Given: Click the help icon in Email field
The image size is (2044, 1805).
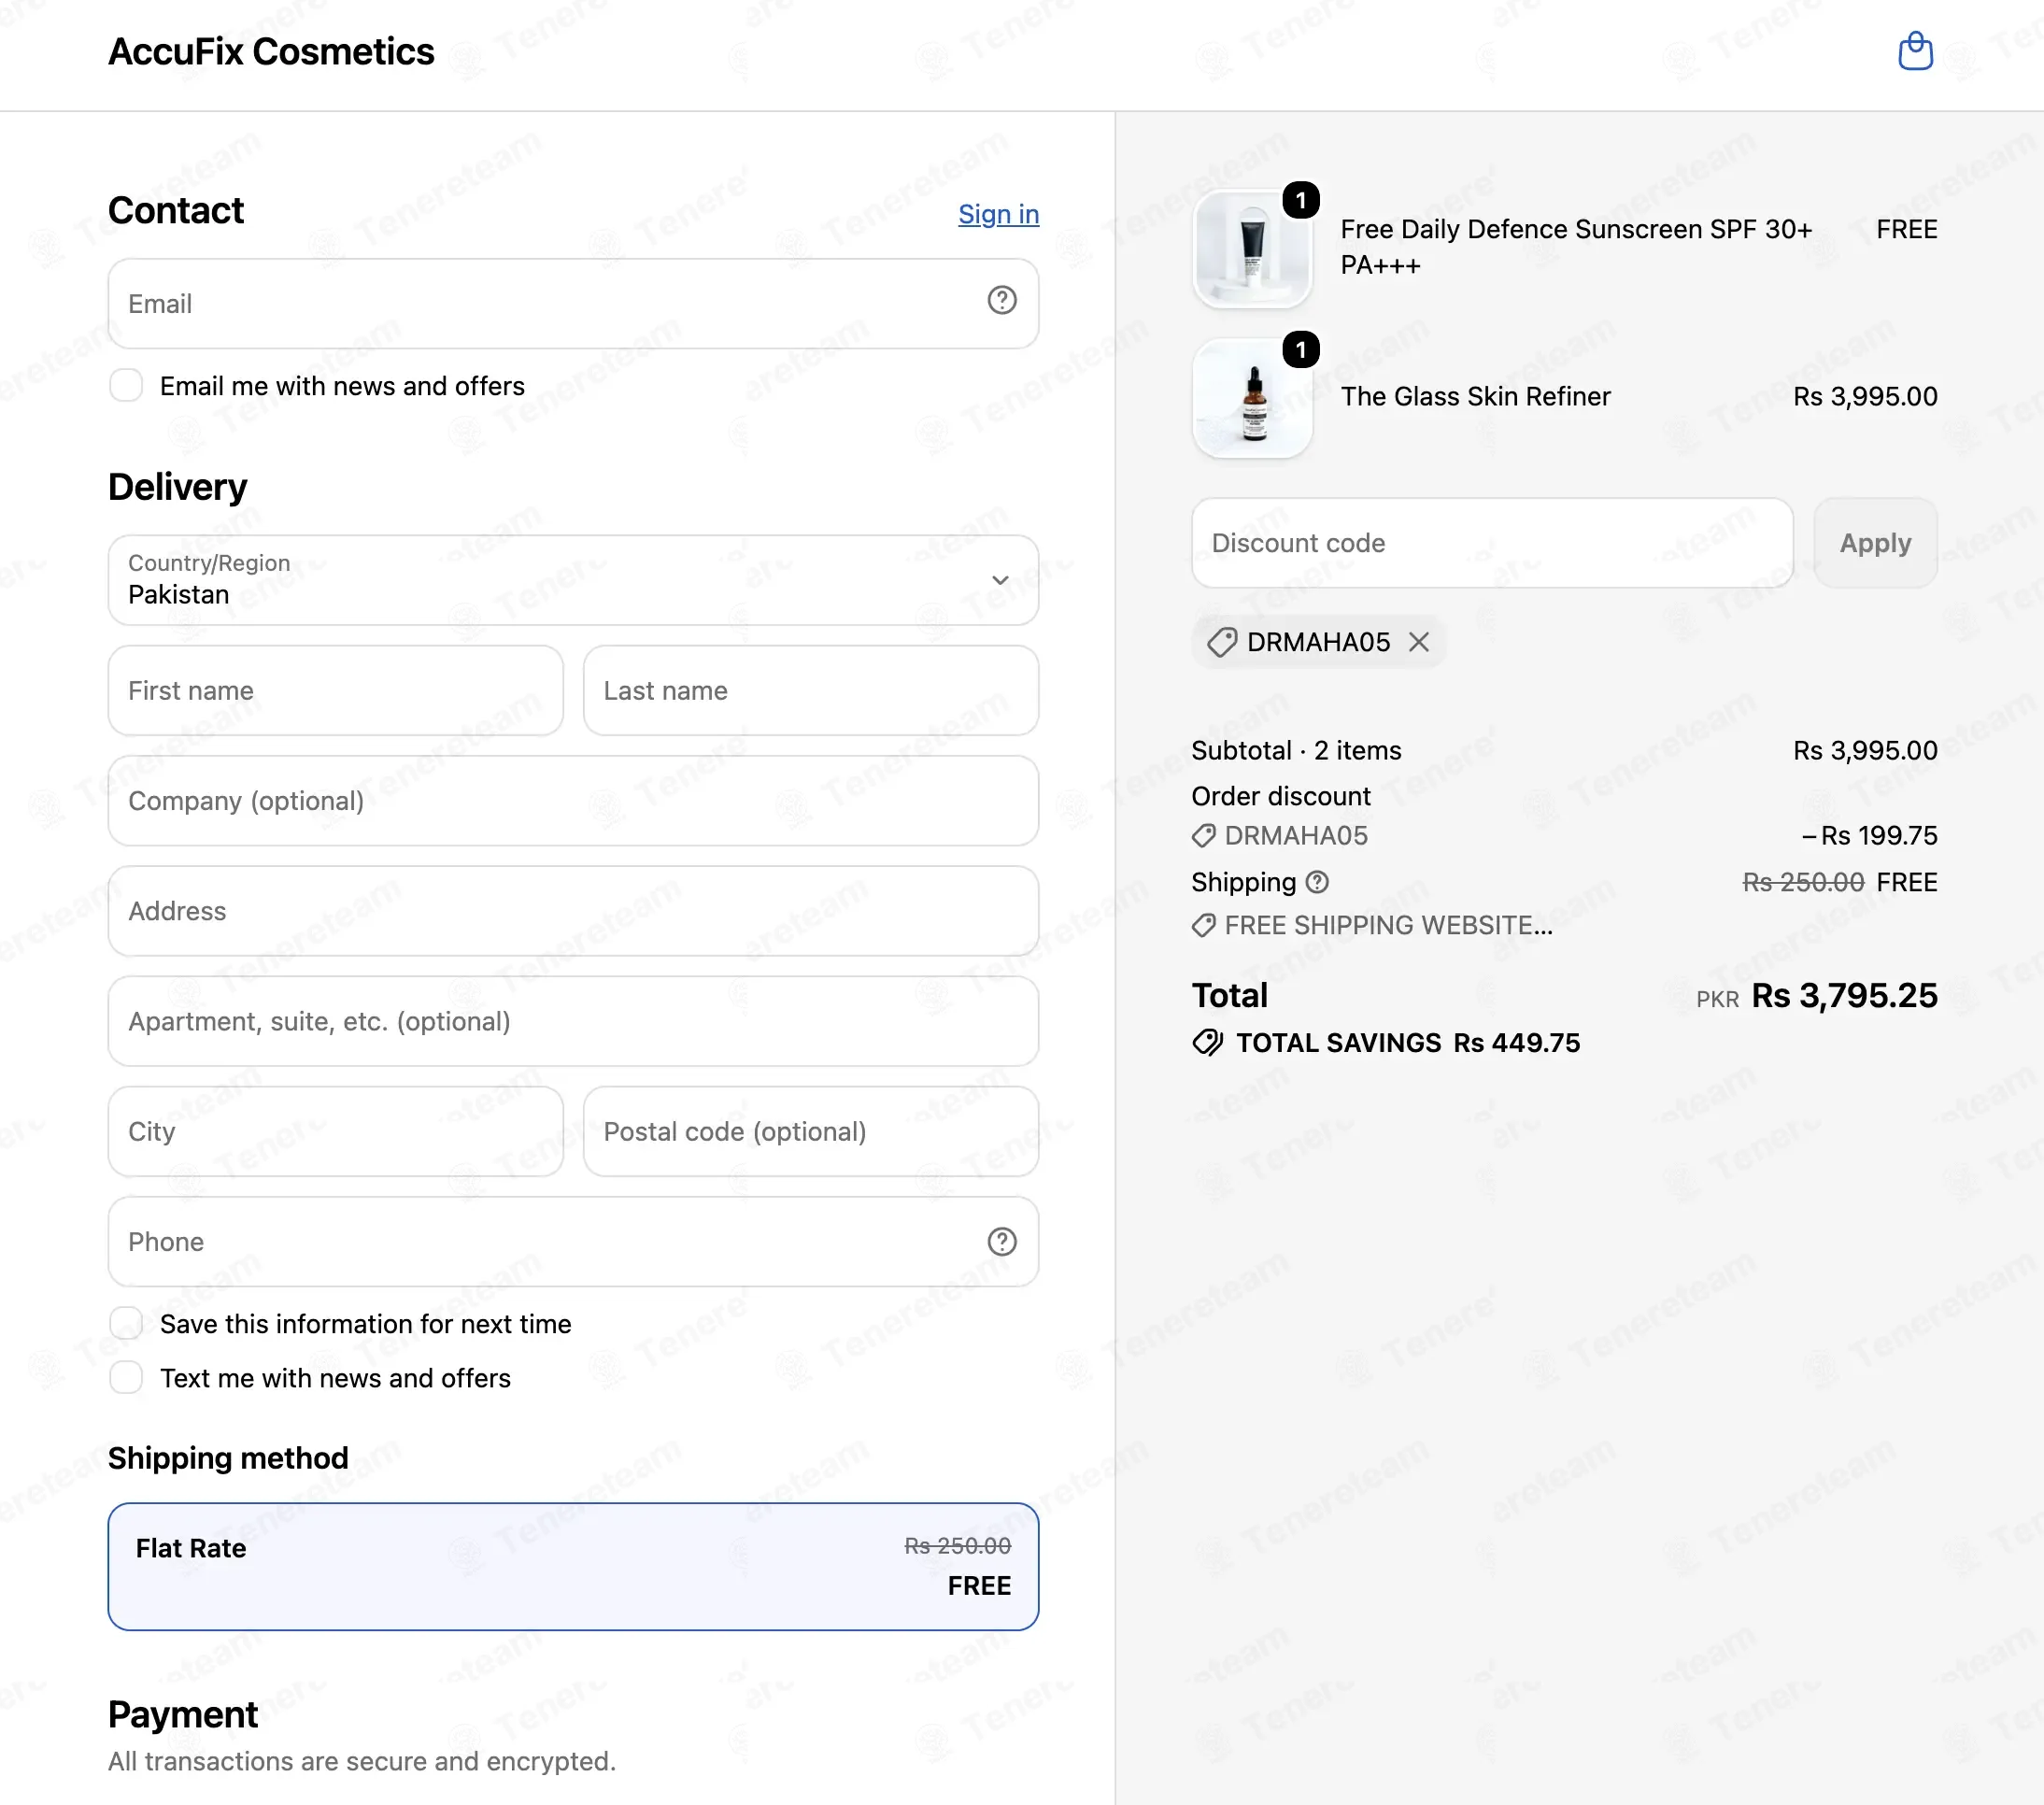Looking at the screenshot, I should pyautogui.click(x=1002, y=300).
